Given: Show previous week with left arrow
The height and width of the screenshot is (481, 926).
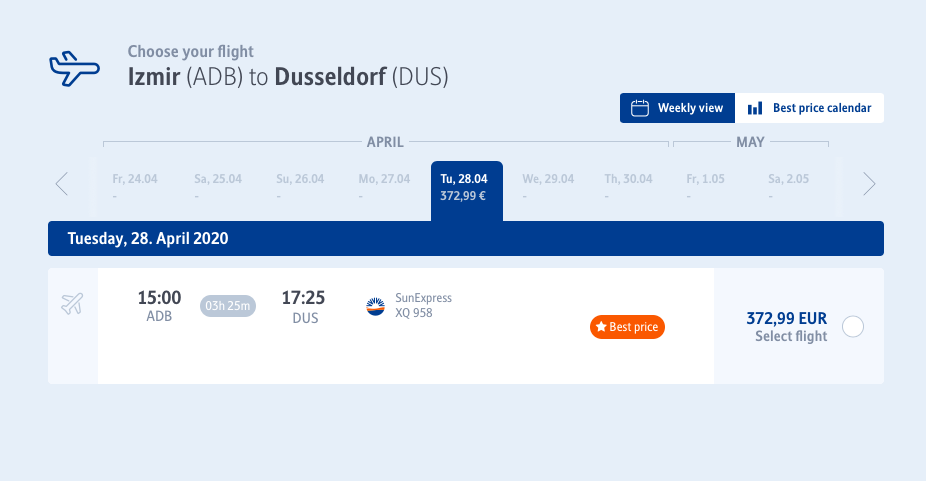Looking at the screenshot, I should pyautogui.click(x=62, y=184).
